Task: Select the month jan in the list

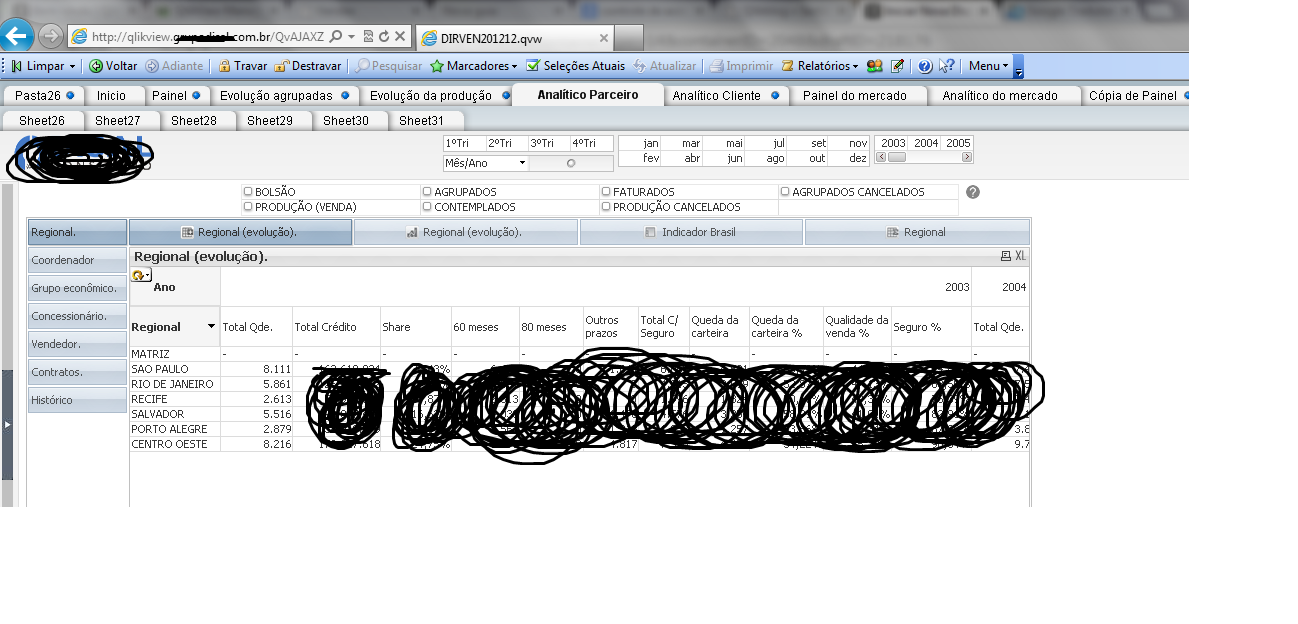Action: click(x=640, y=143)
